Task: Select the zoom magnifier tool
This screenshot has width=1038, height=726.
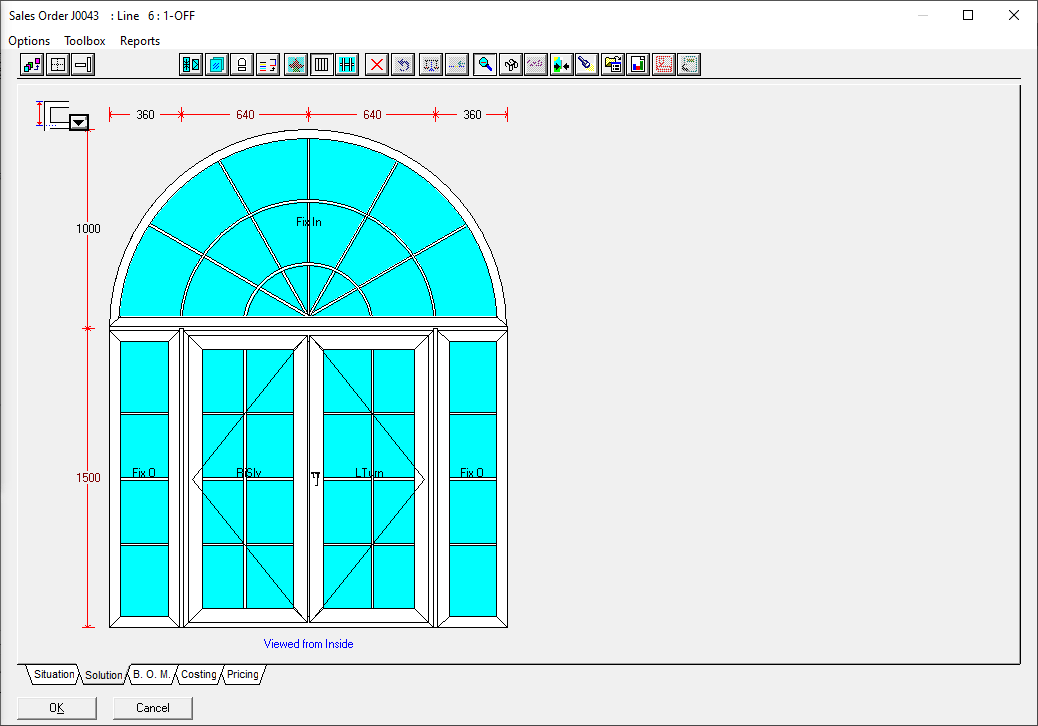Action: coord(485,65)
